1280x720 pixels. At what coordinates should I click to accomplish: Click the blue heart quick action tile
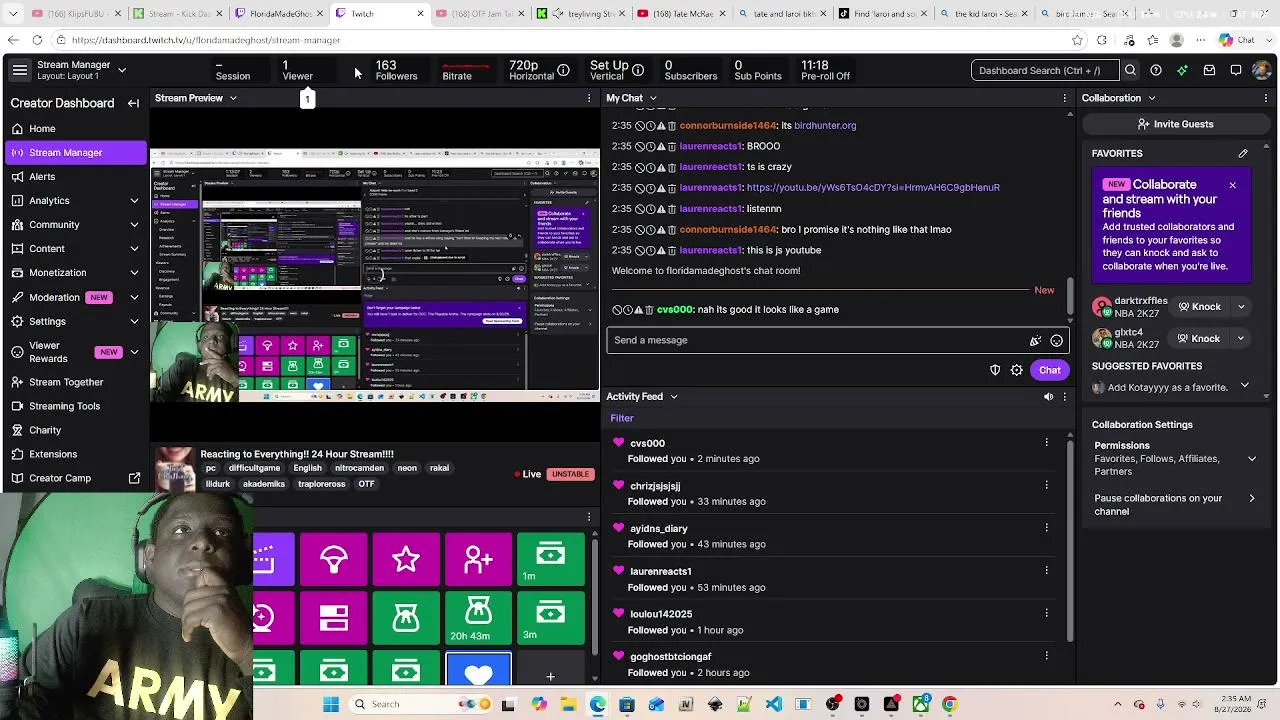click(478, 670)
